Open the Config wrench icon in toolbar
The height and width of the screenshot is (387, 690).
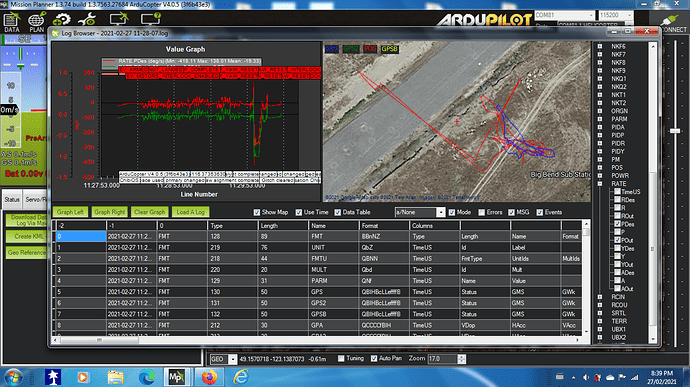(x=87, y=20)
